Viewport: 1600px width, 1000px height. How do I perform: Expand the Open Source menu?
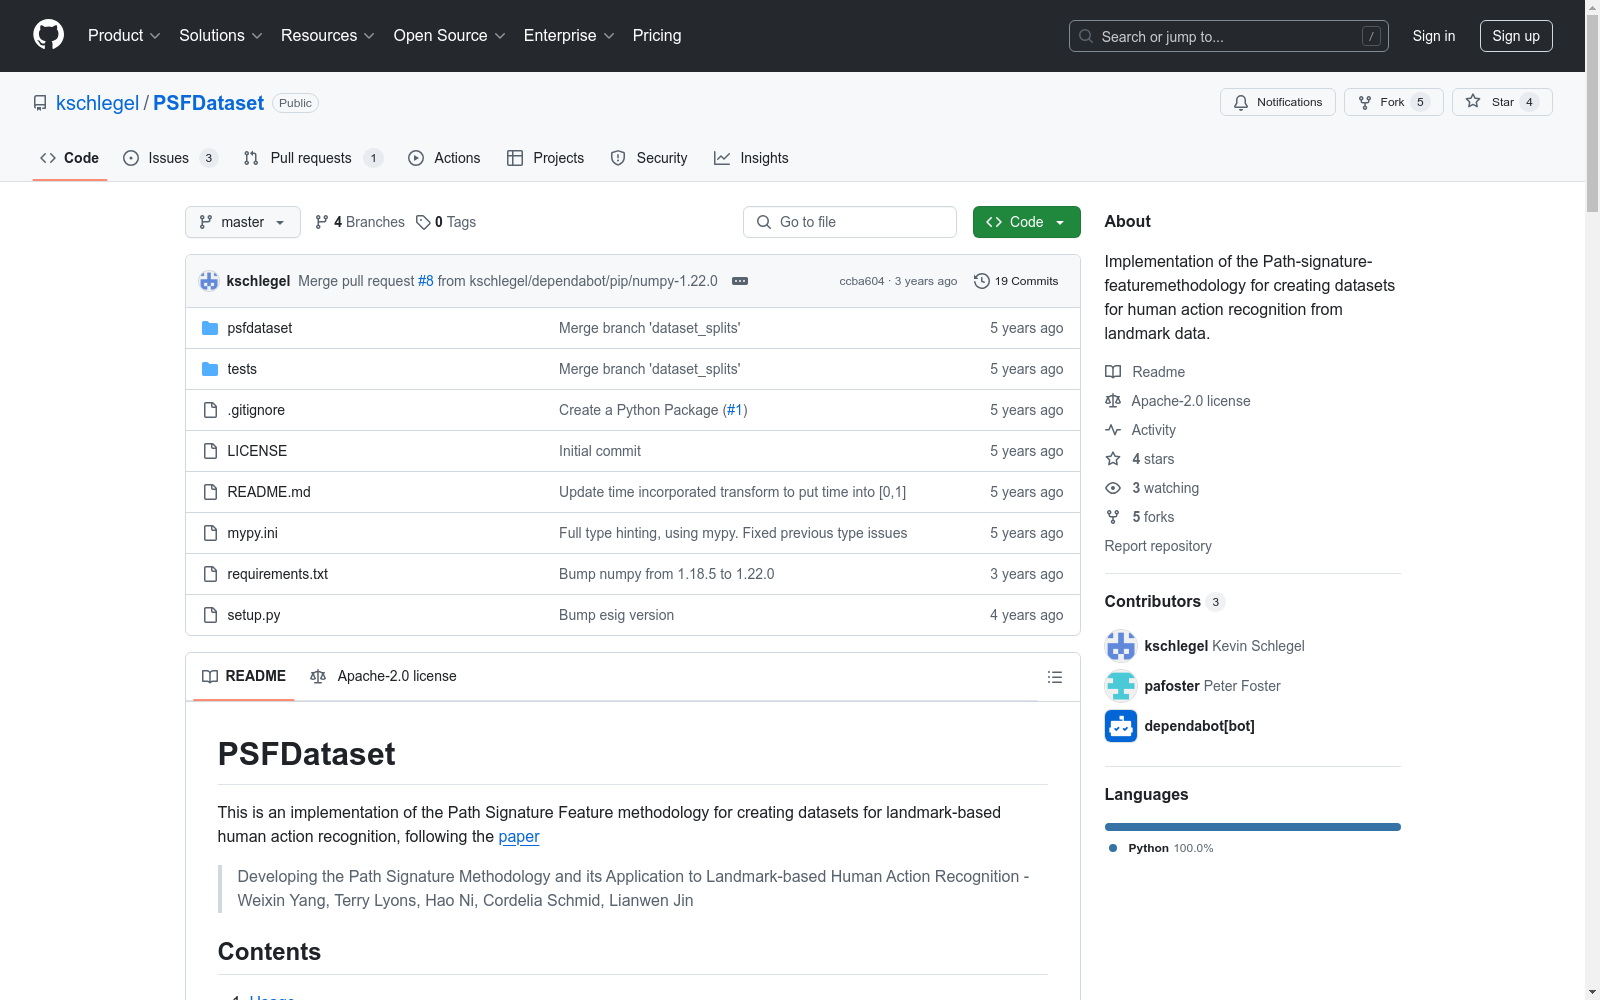[x=450, y=36]
